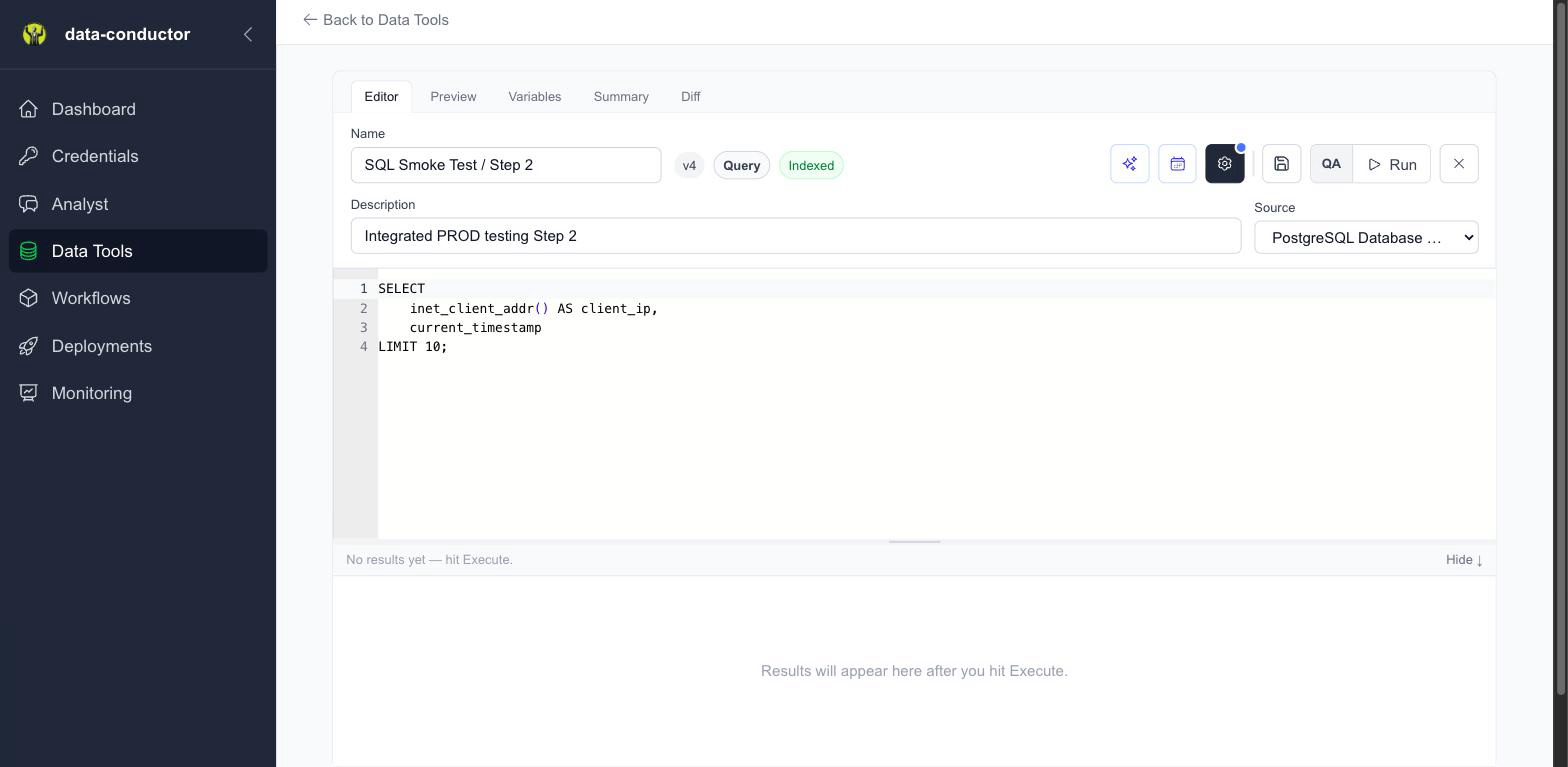Click the Monitoring chart icon
The image size is (1568, 767).
tap(29, 393)
